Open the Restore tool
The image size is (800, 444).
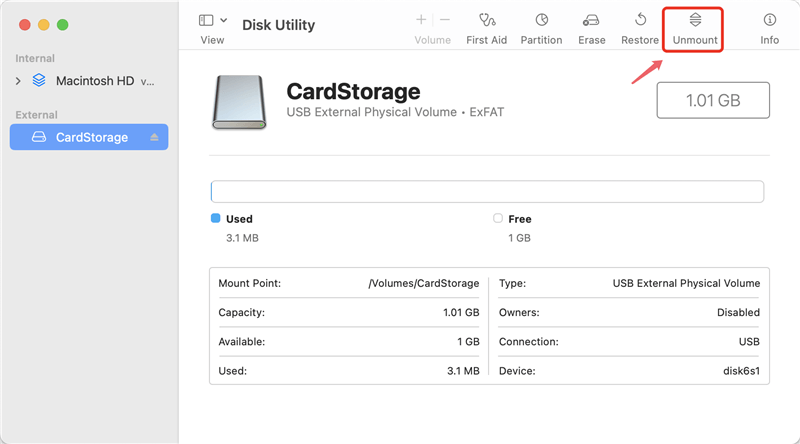point(640,29)
